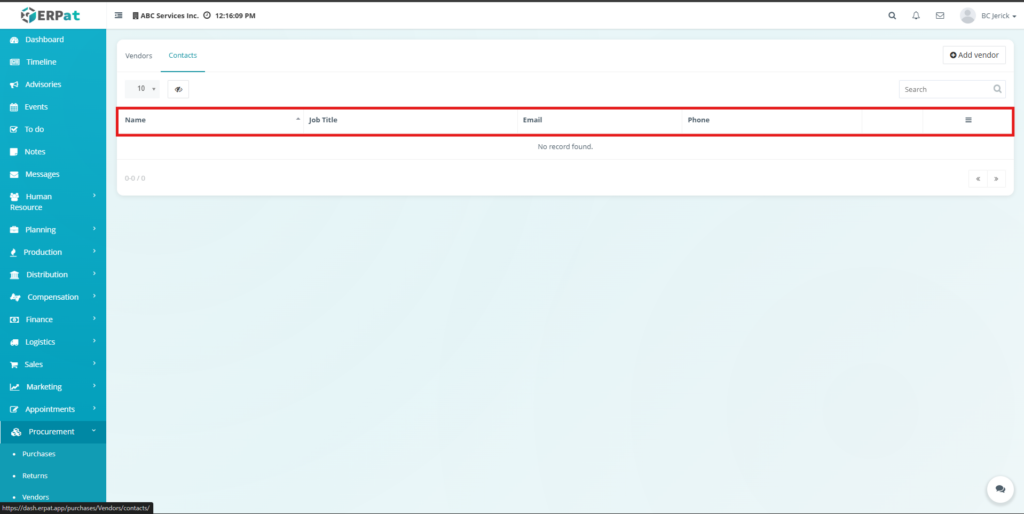Image resolution: width=1024 pixels, height=514 pixels.
Task: Click the '0-0 / 0' record count
Action: pos(135,178)
